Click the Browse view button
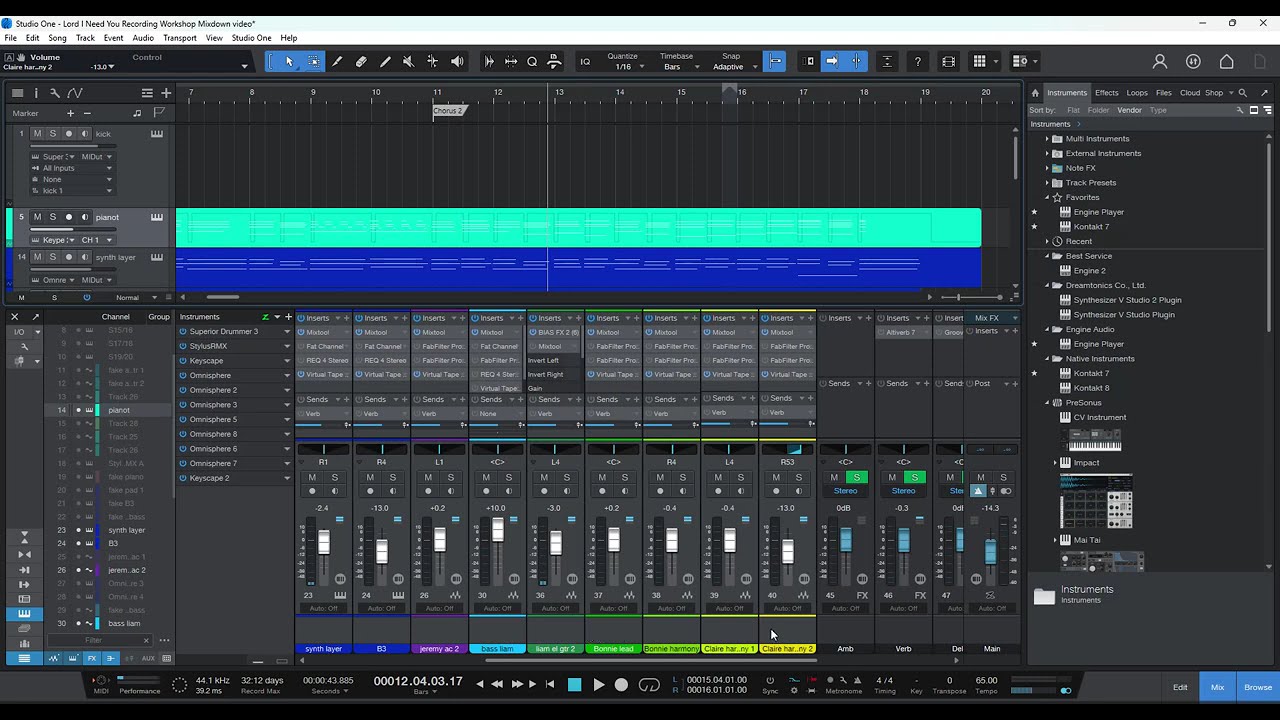Viewport: 1280px width, 720px height. [x=1258, y=687]
